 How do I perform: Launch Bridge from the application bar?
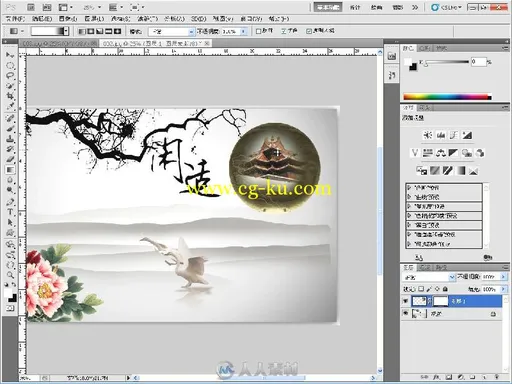point(31,7)
